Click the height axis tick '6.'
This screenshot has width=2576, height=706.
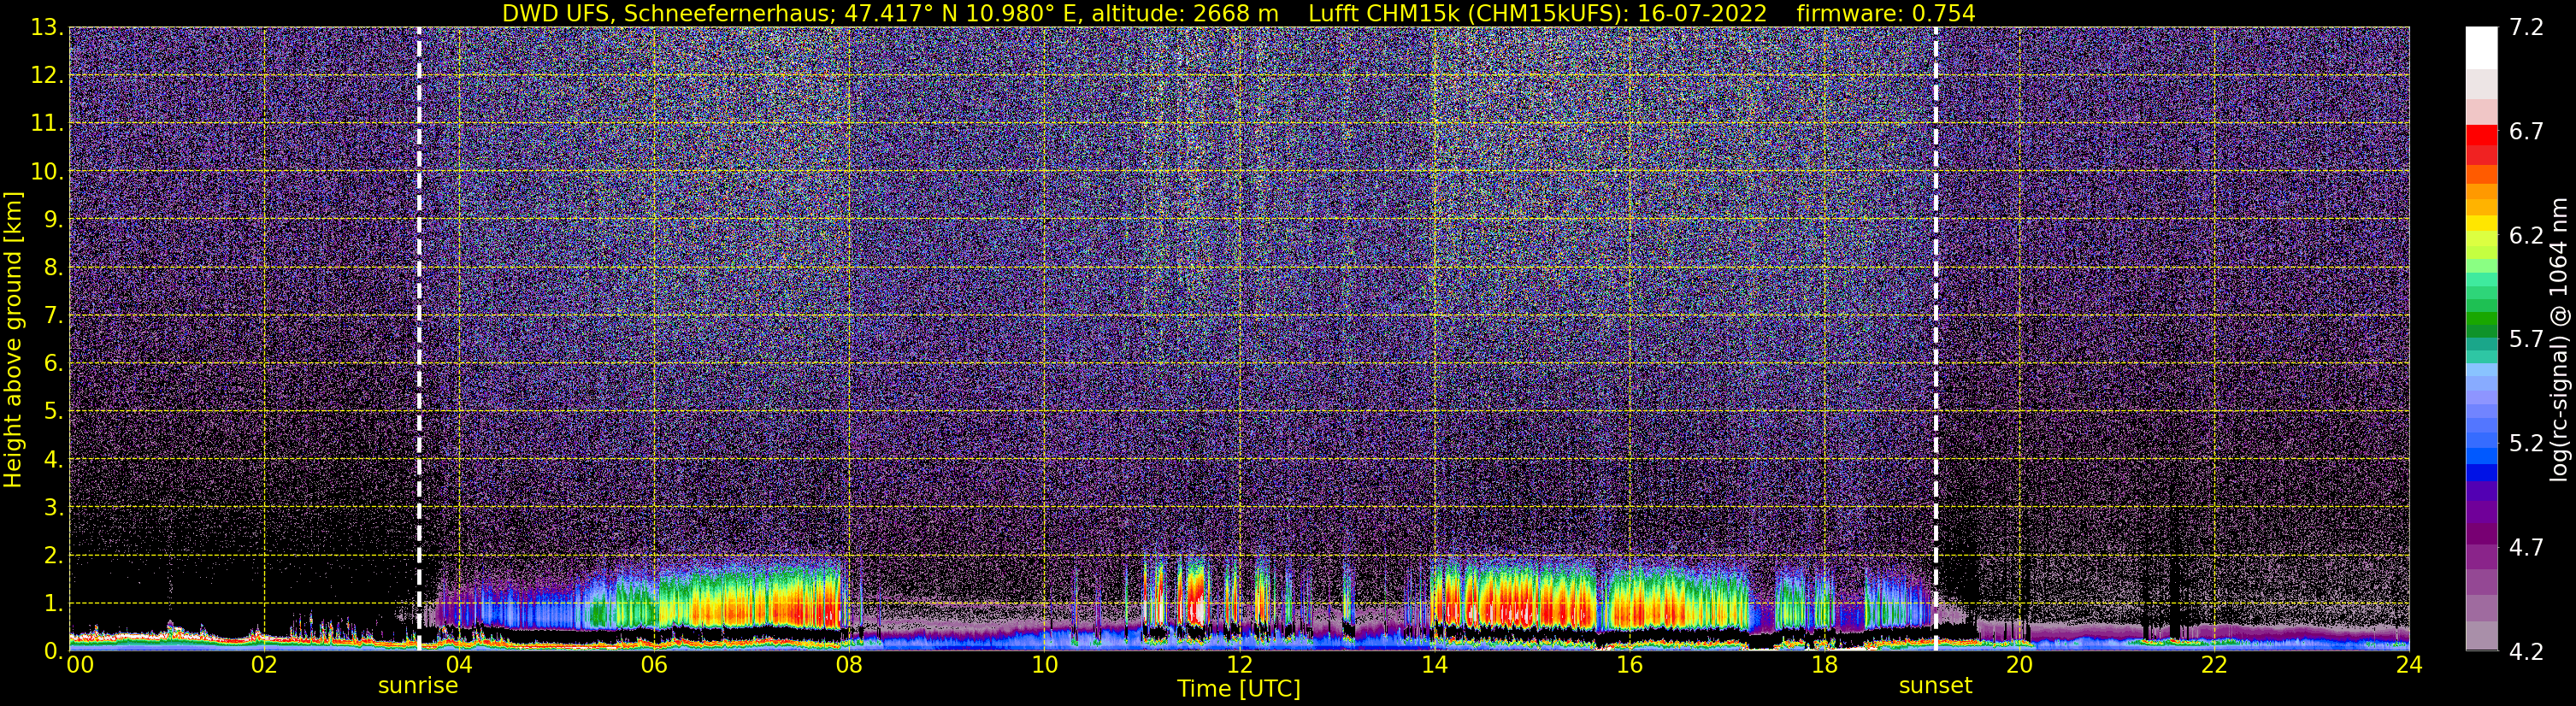pos(52,364)
